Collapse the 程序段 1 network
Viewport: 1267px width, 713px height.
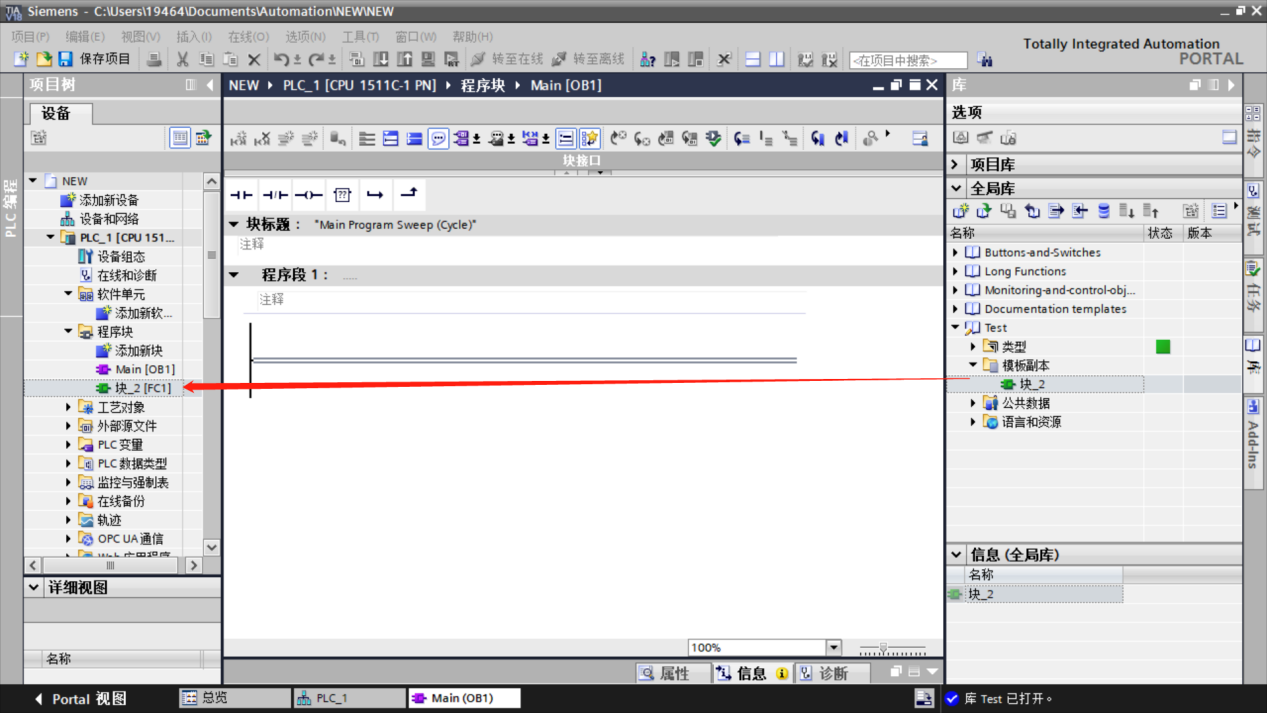pyautogui.click(x=234, y=274)
